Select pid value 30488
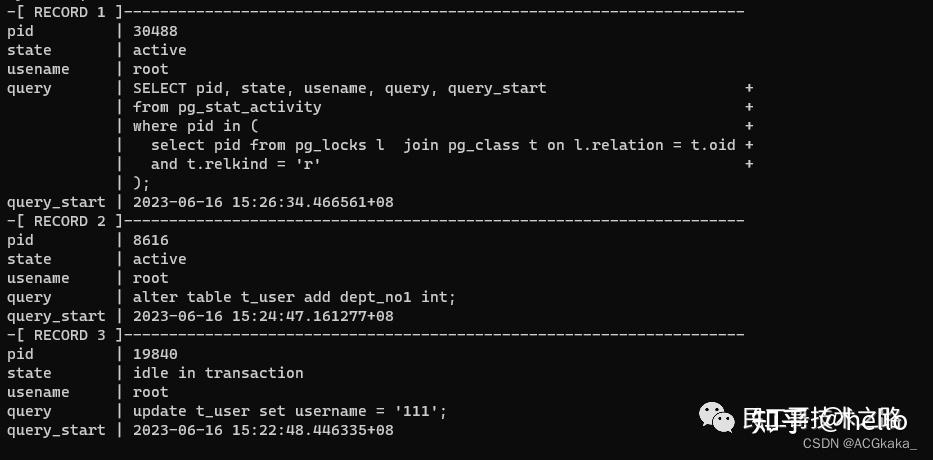 (155, 31)
